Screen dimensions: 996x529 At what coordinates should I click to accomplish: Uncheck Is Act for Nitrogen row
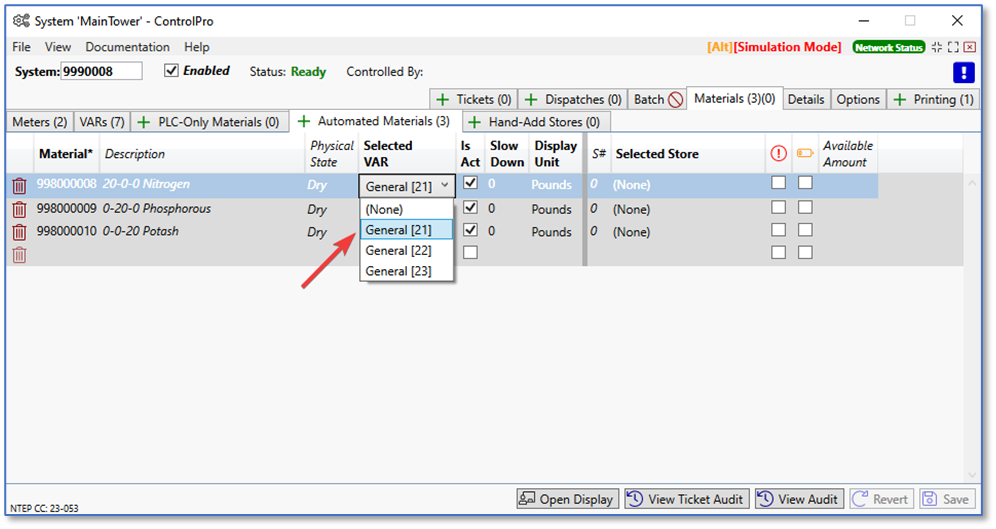[470, 183]
